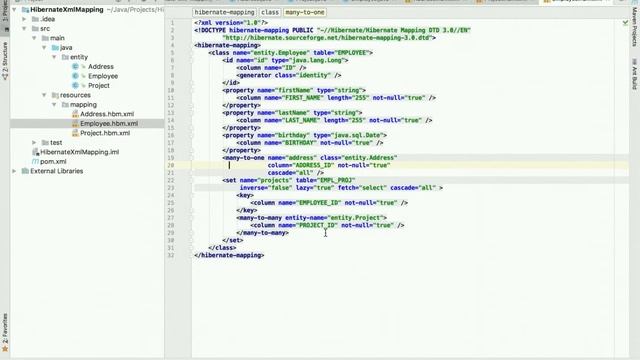This screenshot has width=640, height=360.
Task: Click the column name="BIRTHDAY" line
Action: coord(310,143)
